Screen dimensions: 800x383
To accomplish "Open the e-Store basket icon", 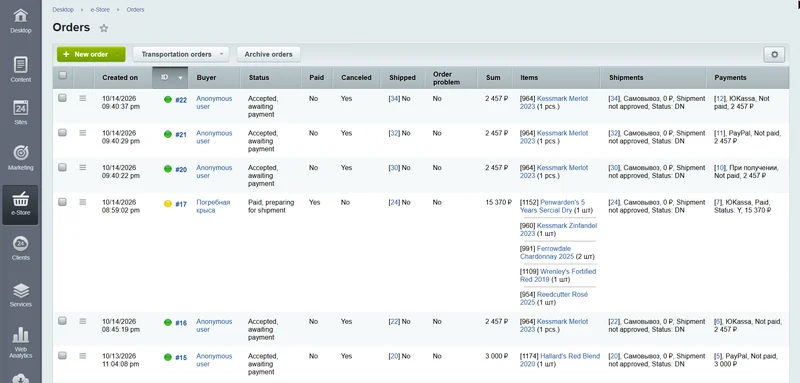I will coord(20,199).
